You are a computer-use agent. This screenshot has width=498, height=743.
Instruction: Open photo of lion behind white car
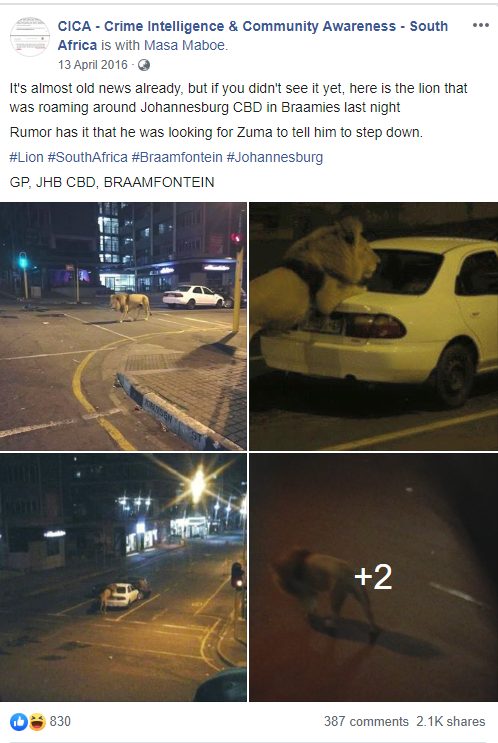373,326
